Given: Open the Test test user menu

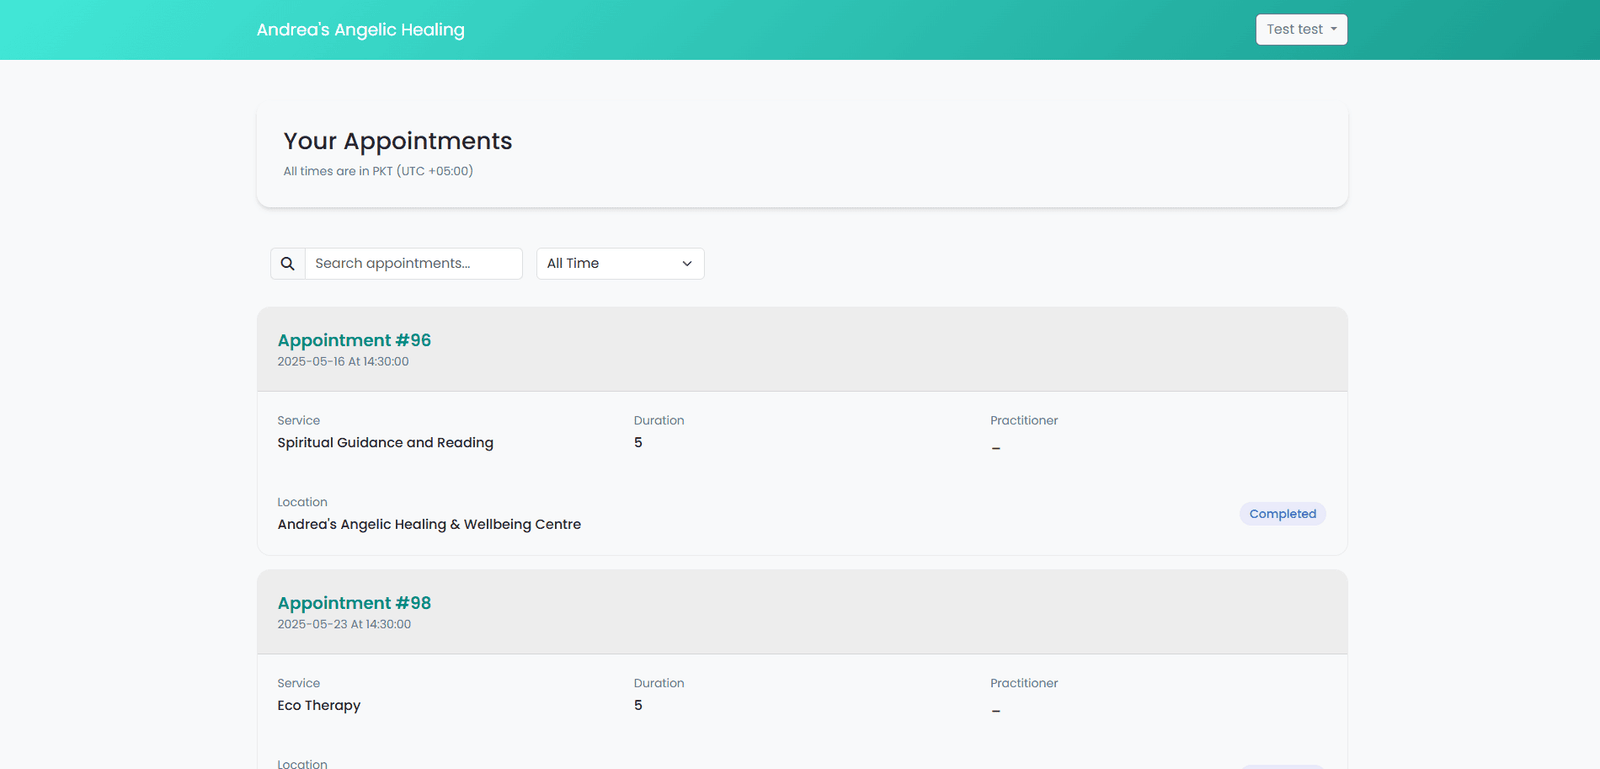Looking at the screenshot, I should (x=1301, y=30).
